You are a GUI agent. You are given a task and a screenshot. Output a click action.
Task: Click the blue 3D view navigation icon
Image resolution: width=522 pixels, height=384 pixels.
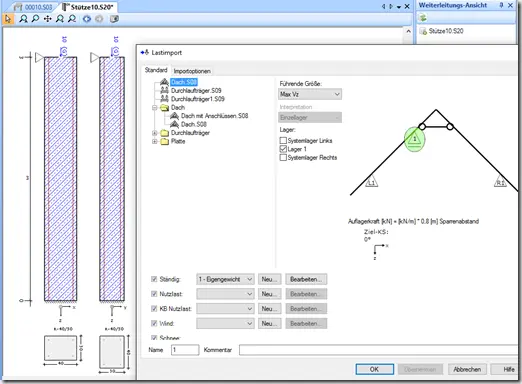tap(87, 19)
